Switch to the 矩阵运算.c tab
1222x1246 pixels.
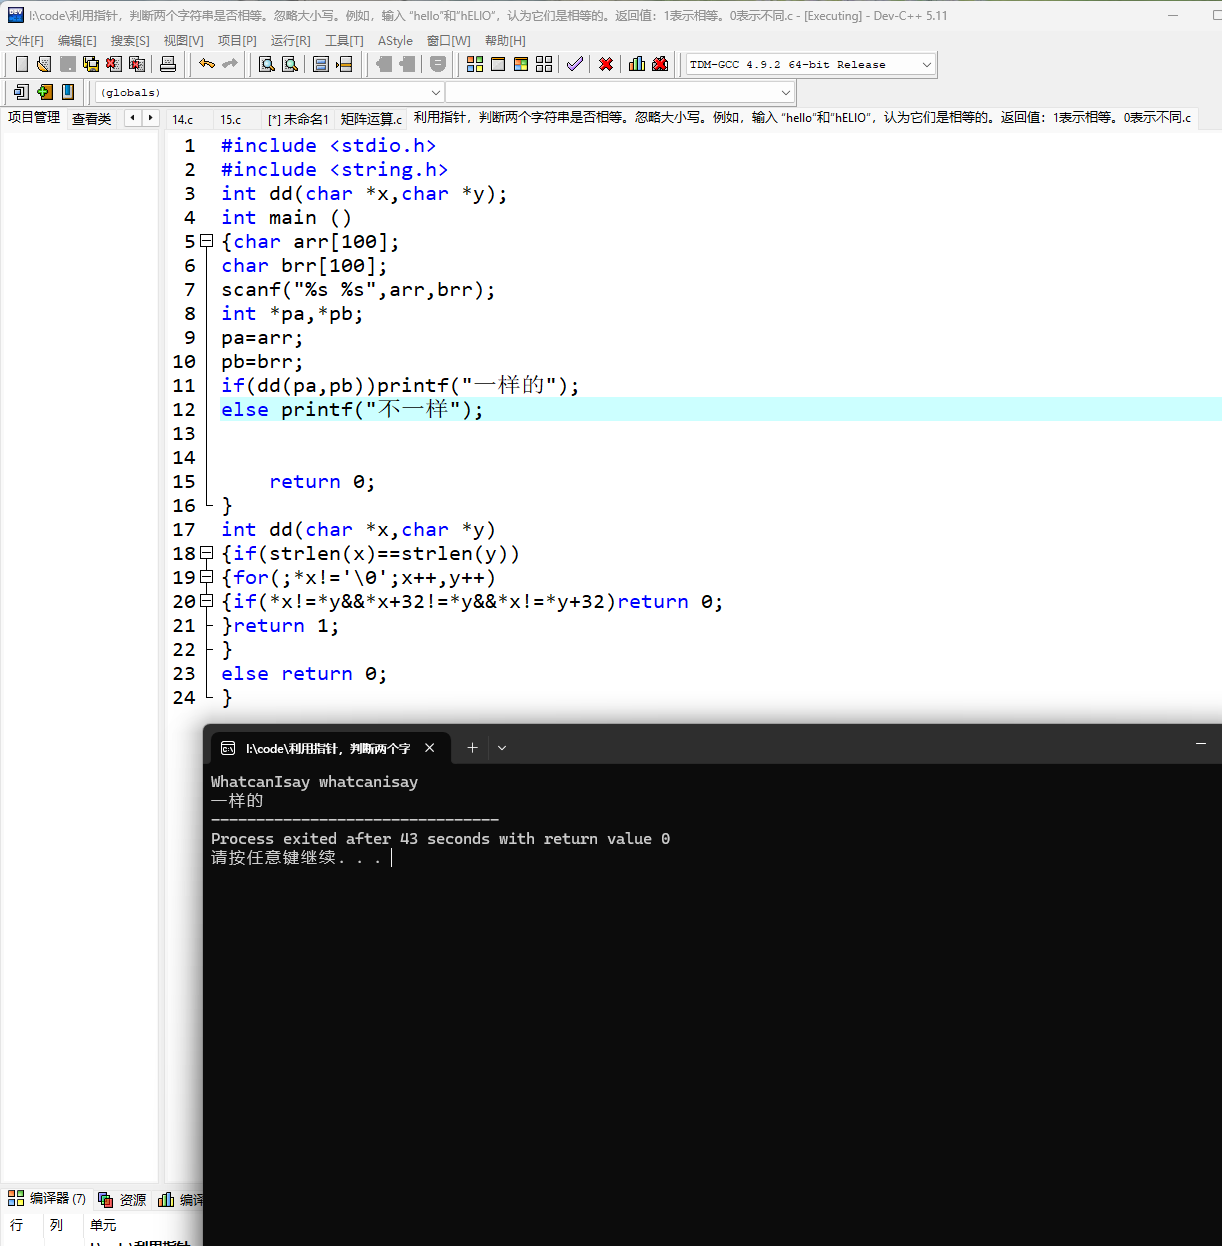pyautogui.click(x=371, y=119)
